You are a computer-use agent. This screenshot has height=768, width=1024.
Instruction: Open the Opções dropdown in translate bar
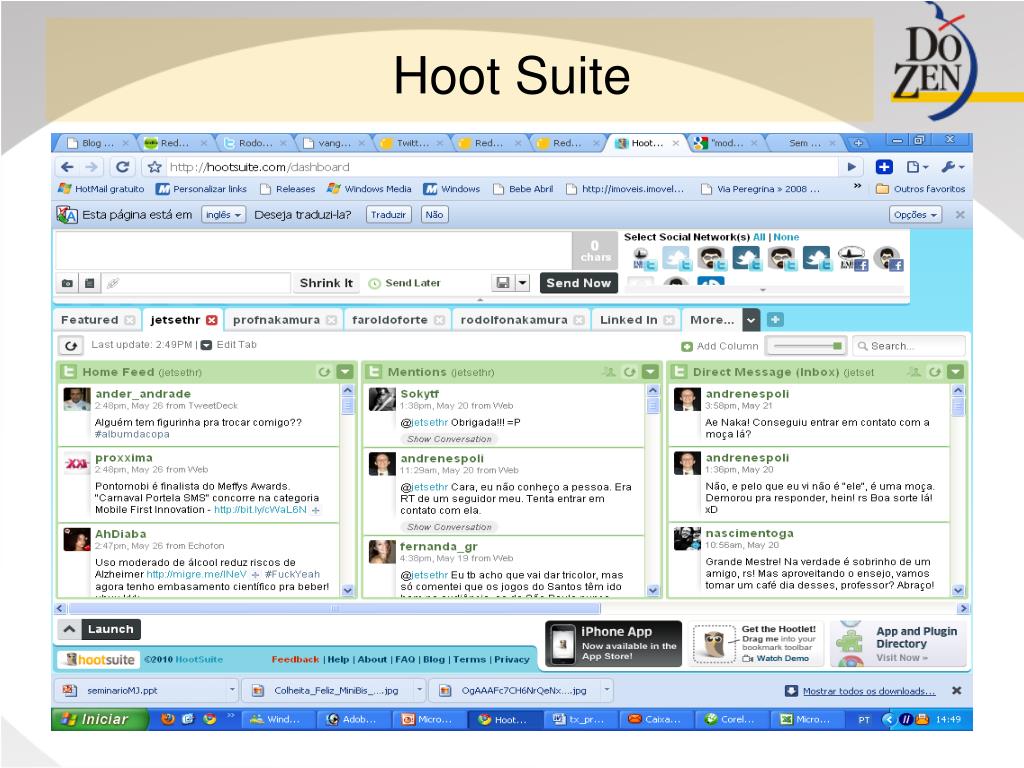click(x=915, y=215)
